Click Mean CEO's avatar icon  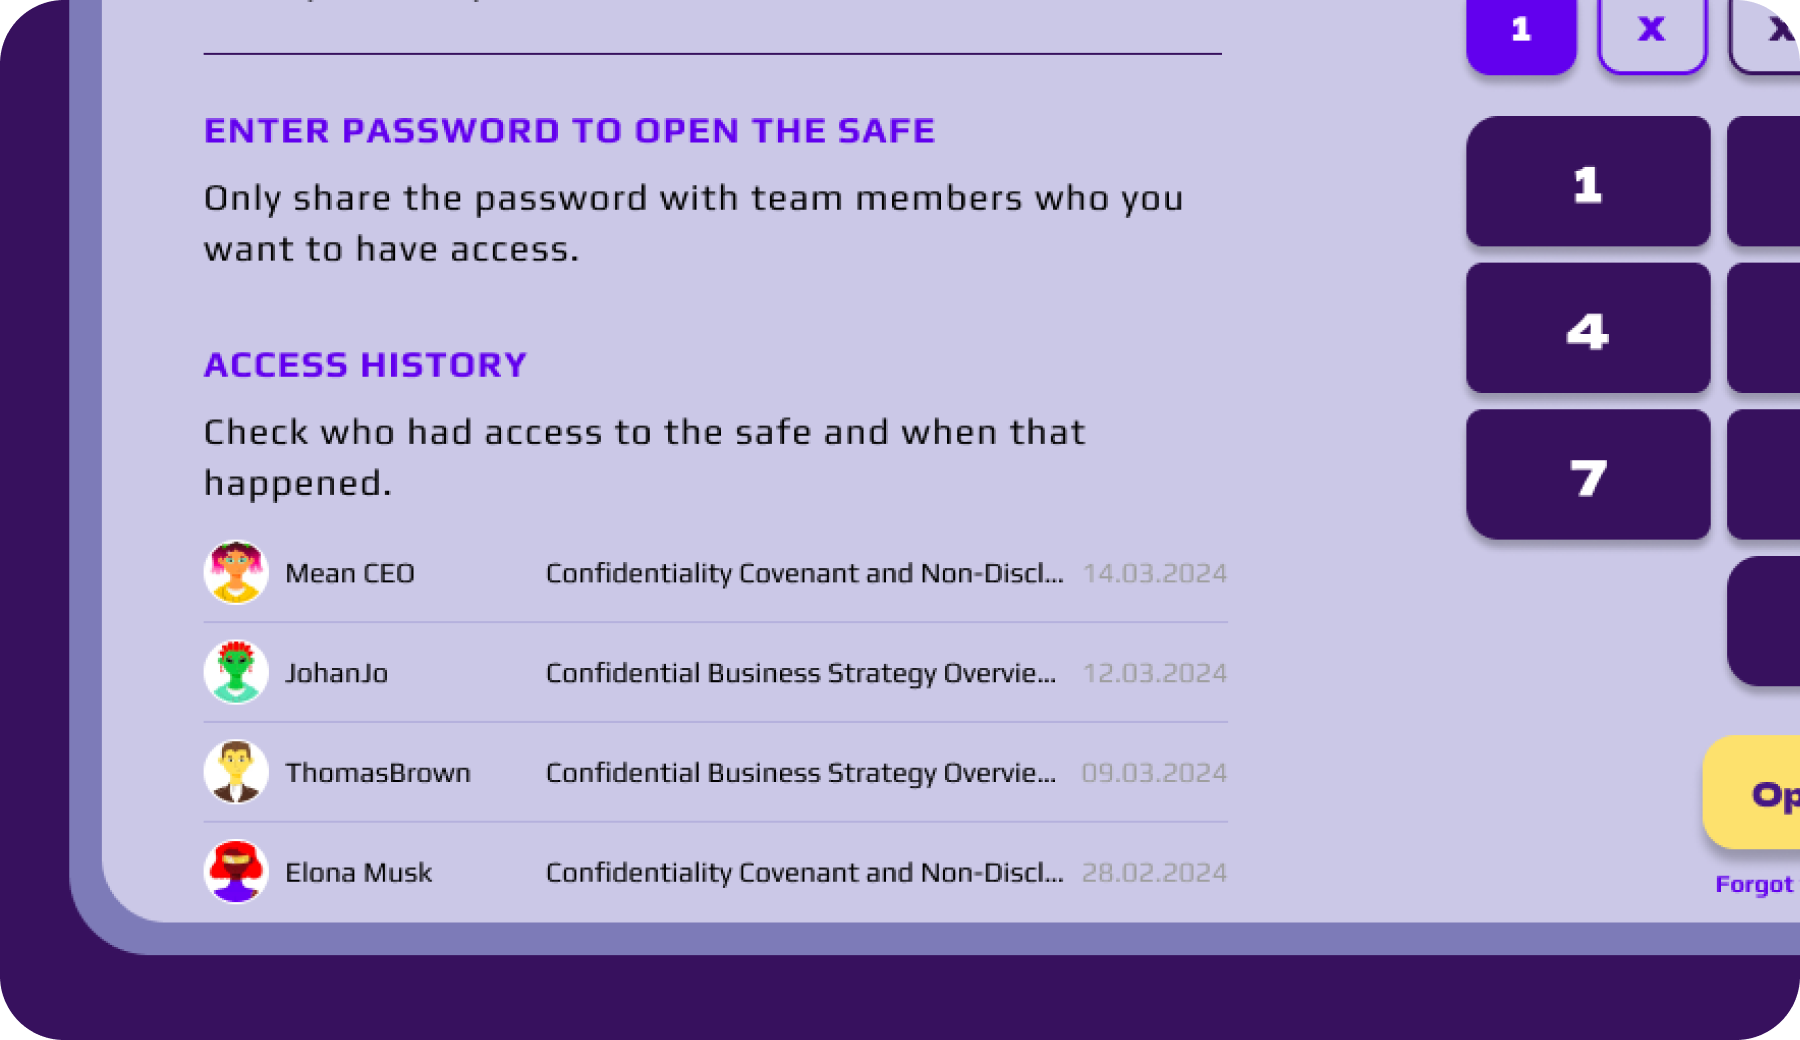236,573
